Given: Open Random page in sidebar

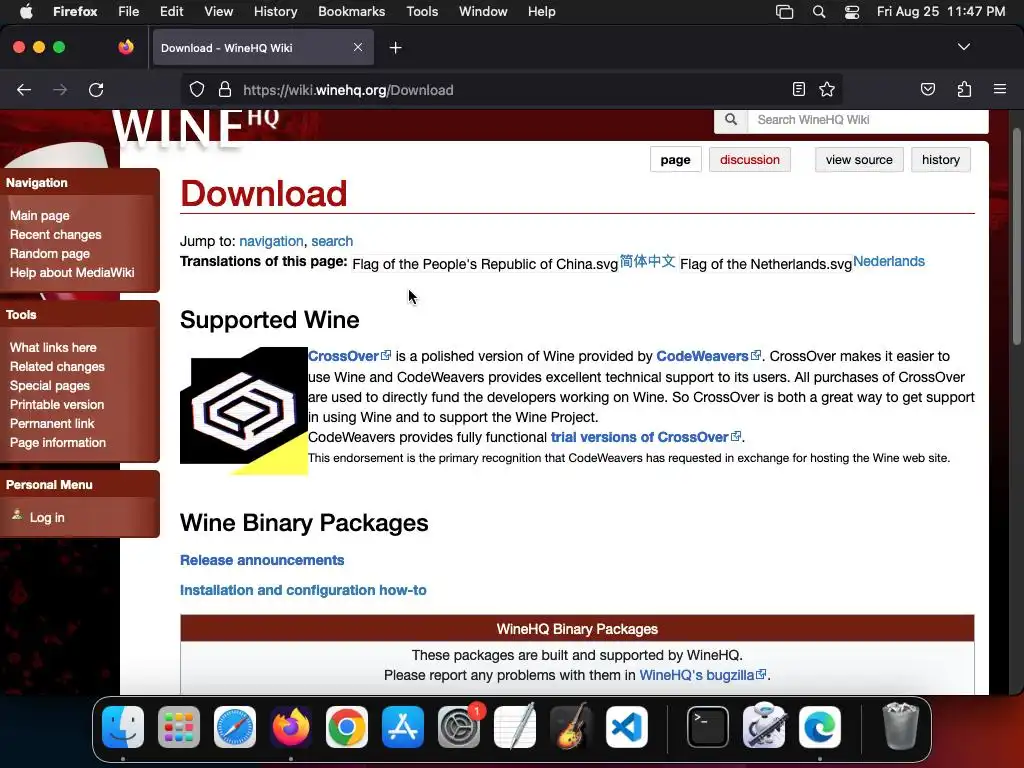Looking at the screenshot, I should 50,253.
